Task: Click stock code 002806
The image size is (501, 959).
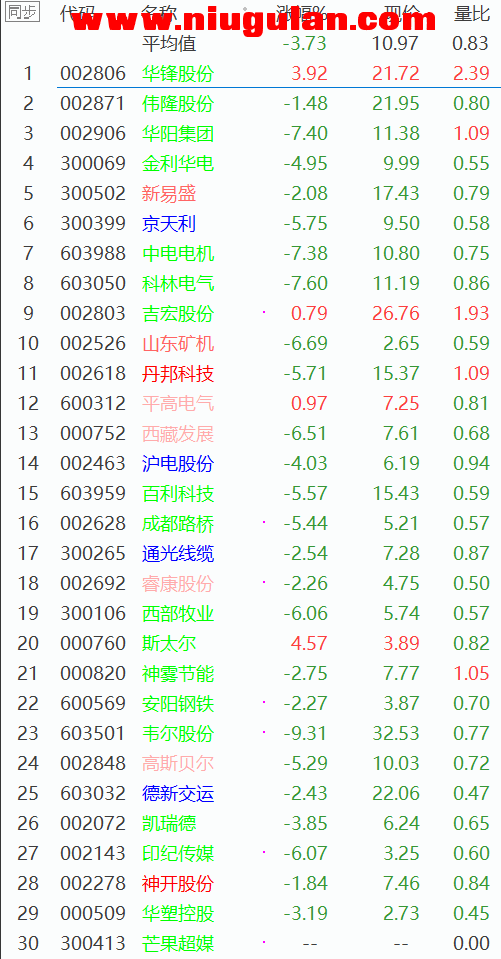Action: pyautogui.click(x=93, y=73)
